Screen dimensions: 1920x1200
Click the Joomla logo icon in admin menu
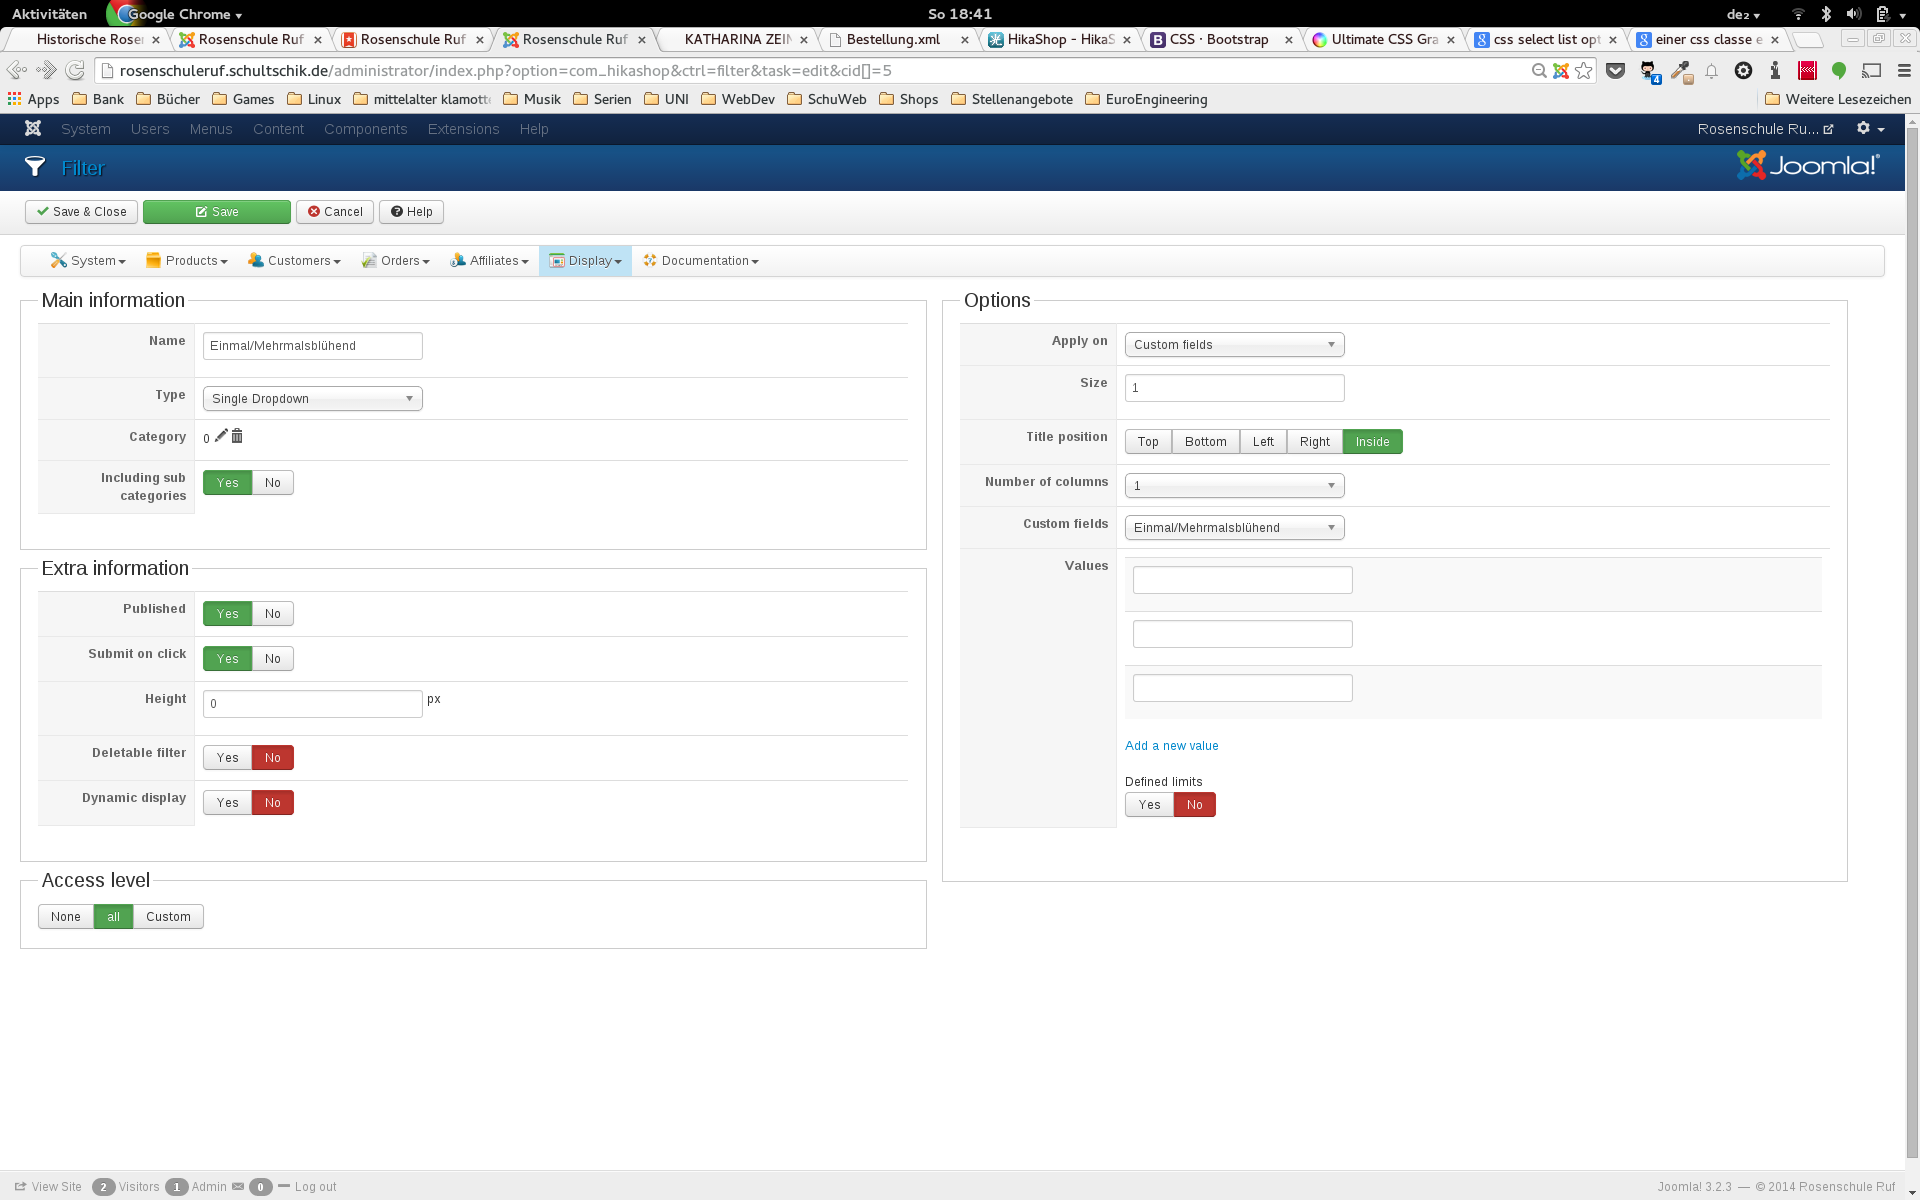[x=33, y=129]
